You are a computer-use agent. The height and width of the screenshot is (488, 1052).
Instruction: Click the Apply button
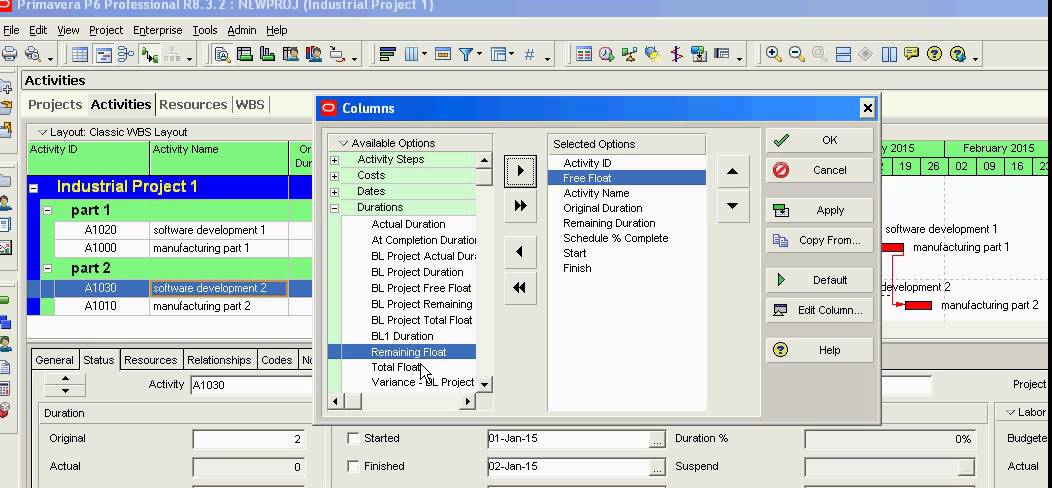point(819,210)
